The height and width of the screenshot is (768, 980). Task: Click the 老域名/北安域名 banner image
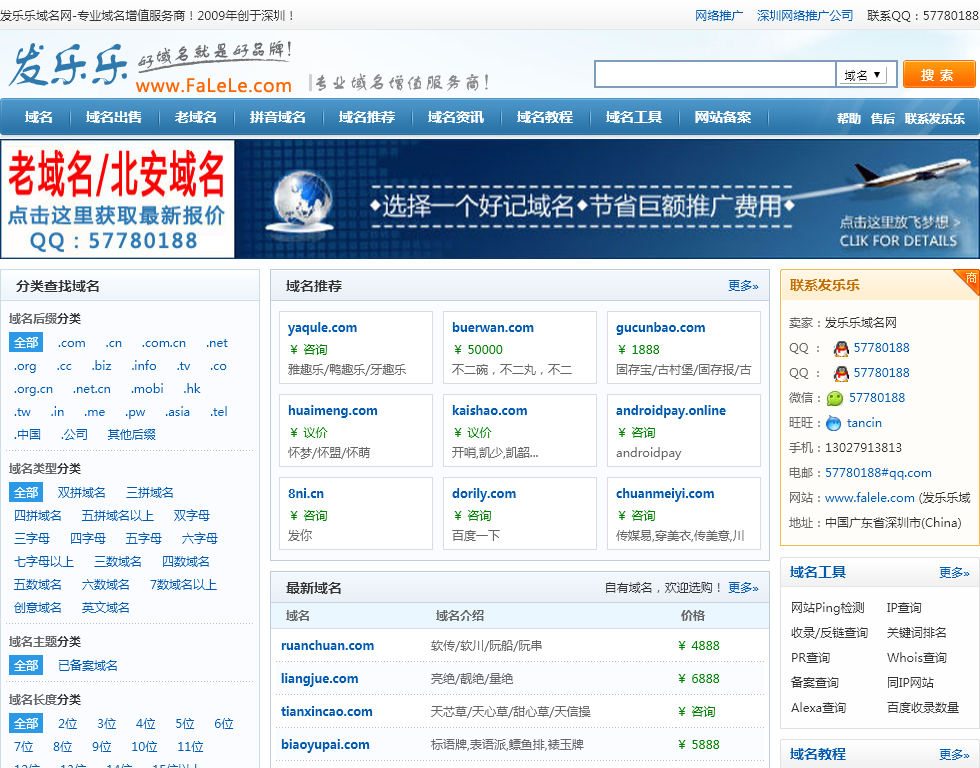pyautogui.click(x=118, y=199)
